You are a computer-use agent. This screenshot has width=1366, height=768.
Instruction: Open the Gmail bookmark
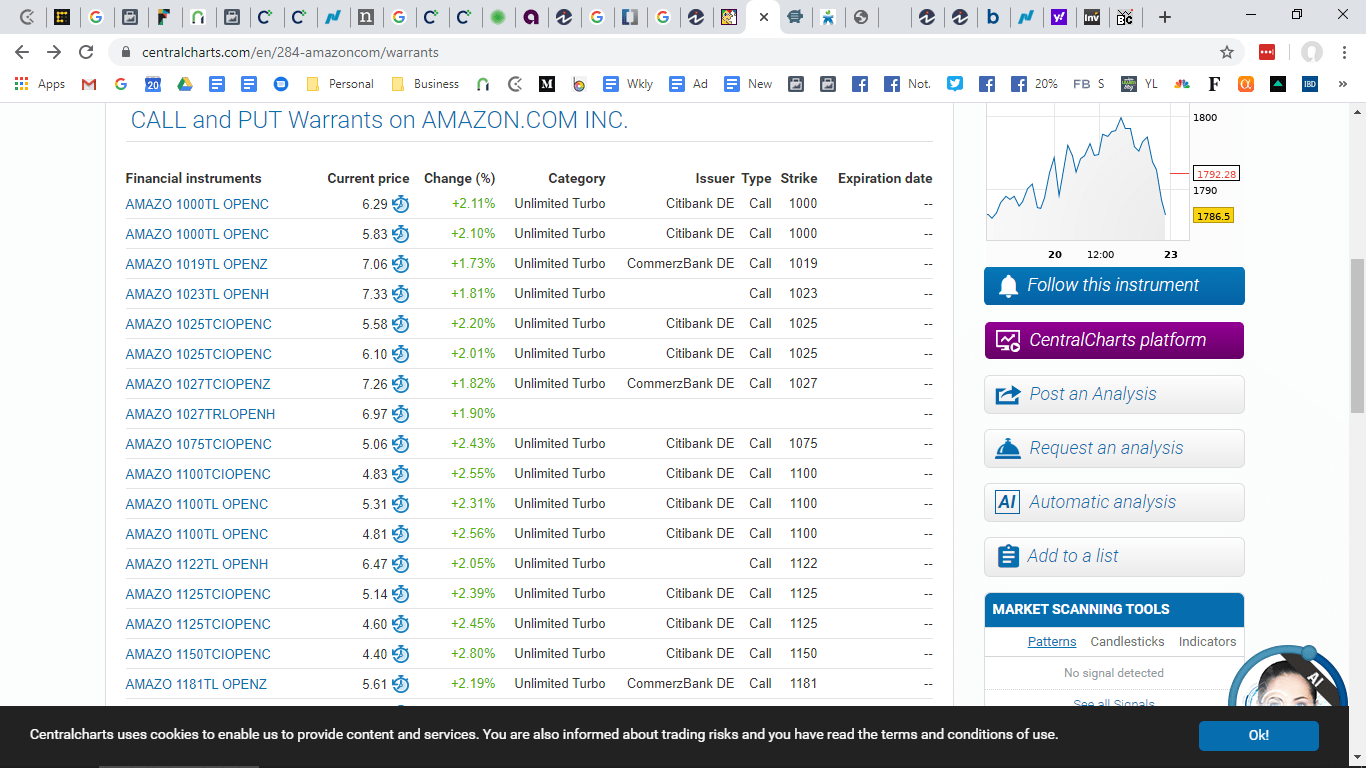click(89, 84)
